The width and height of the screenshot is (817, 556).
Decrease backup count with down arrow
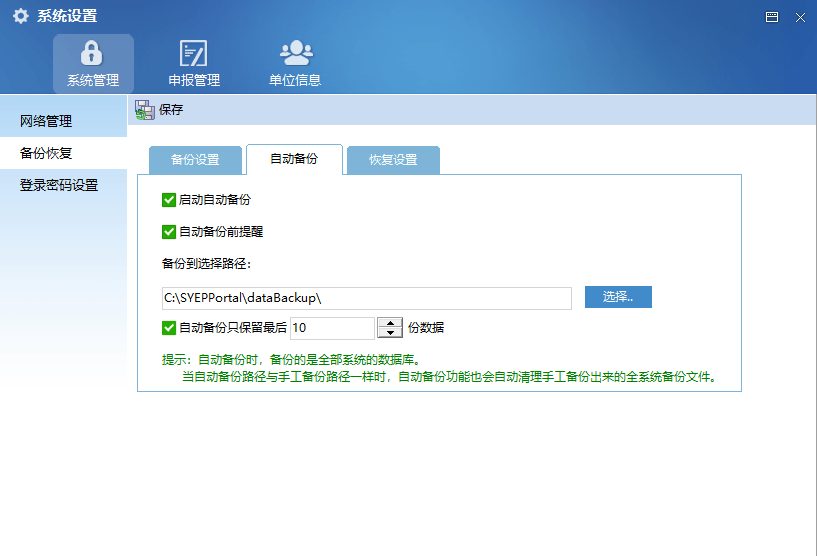pyautogui.click(x=390, y=333)
